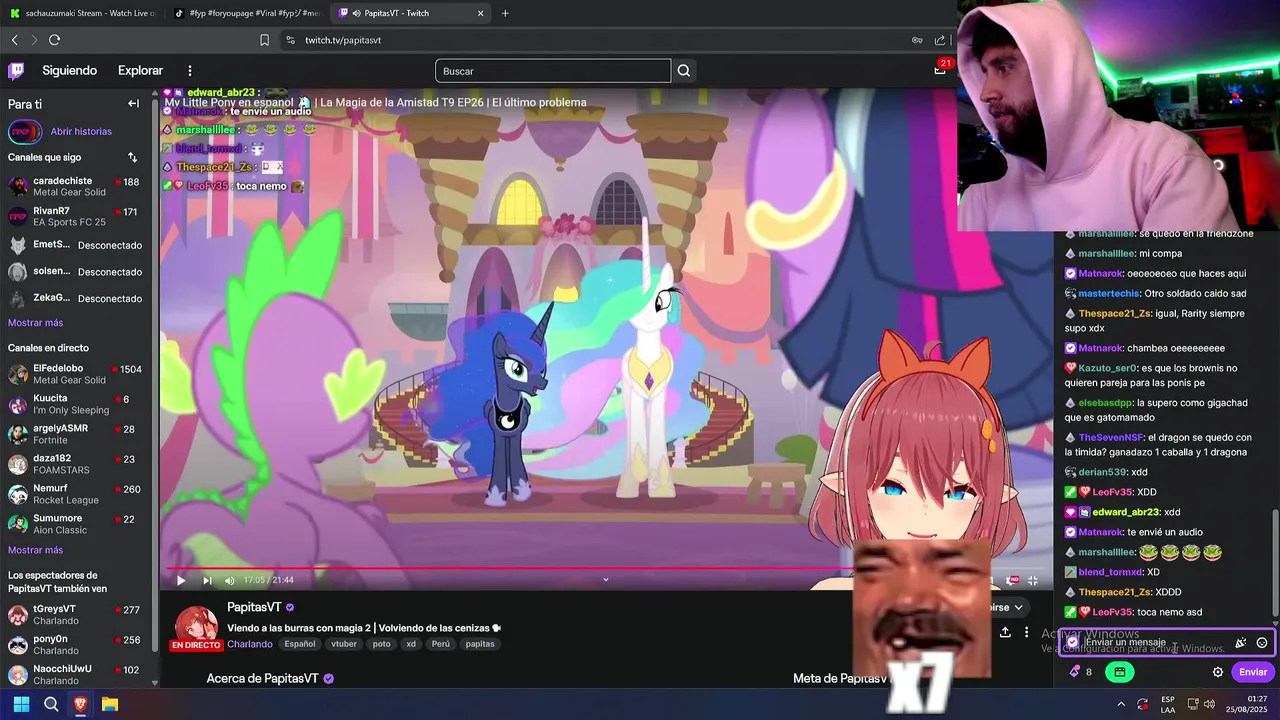
Task: Open the three-dot more menu beside Explorar
Action: click(x=190, y=71)
